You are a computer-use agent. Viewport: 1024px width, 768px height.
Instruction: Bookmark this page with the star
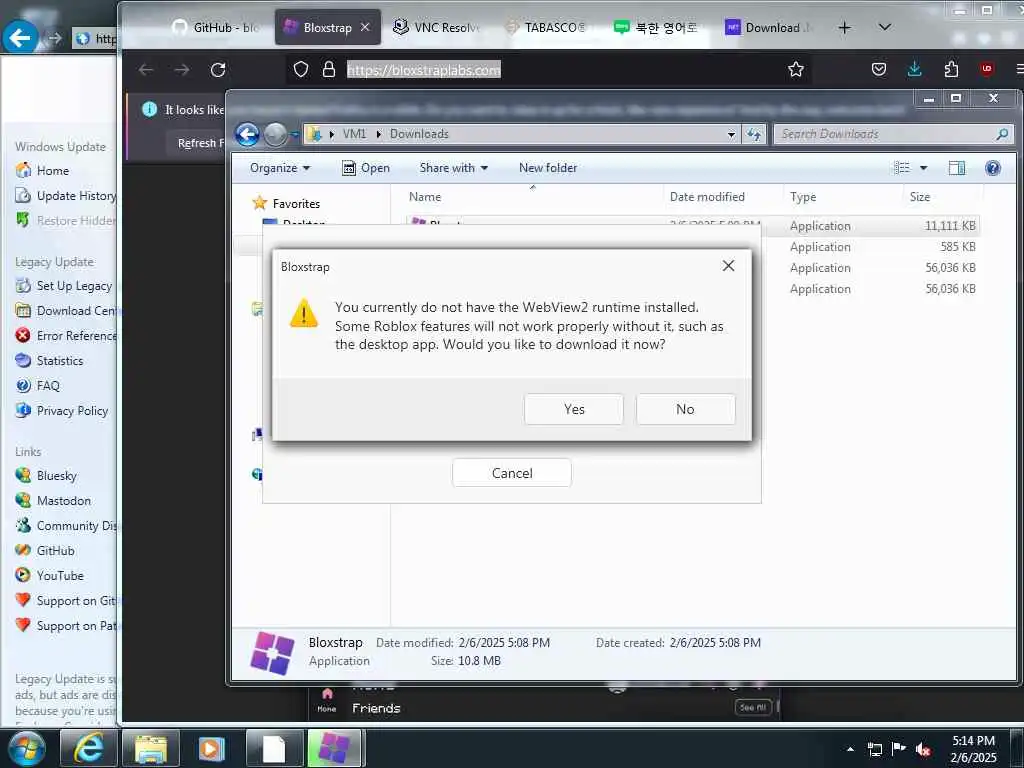click(x=795, y=69)
